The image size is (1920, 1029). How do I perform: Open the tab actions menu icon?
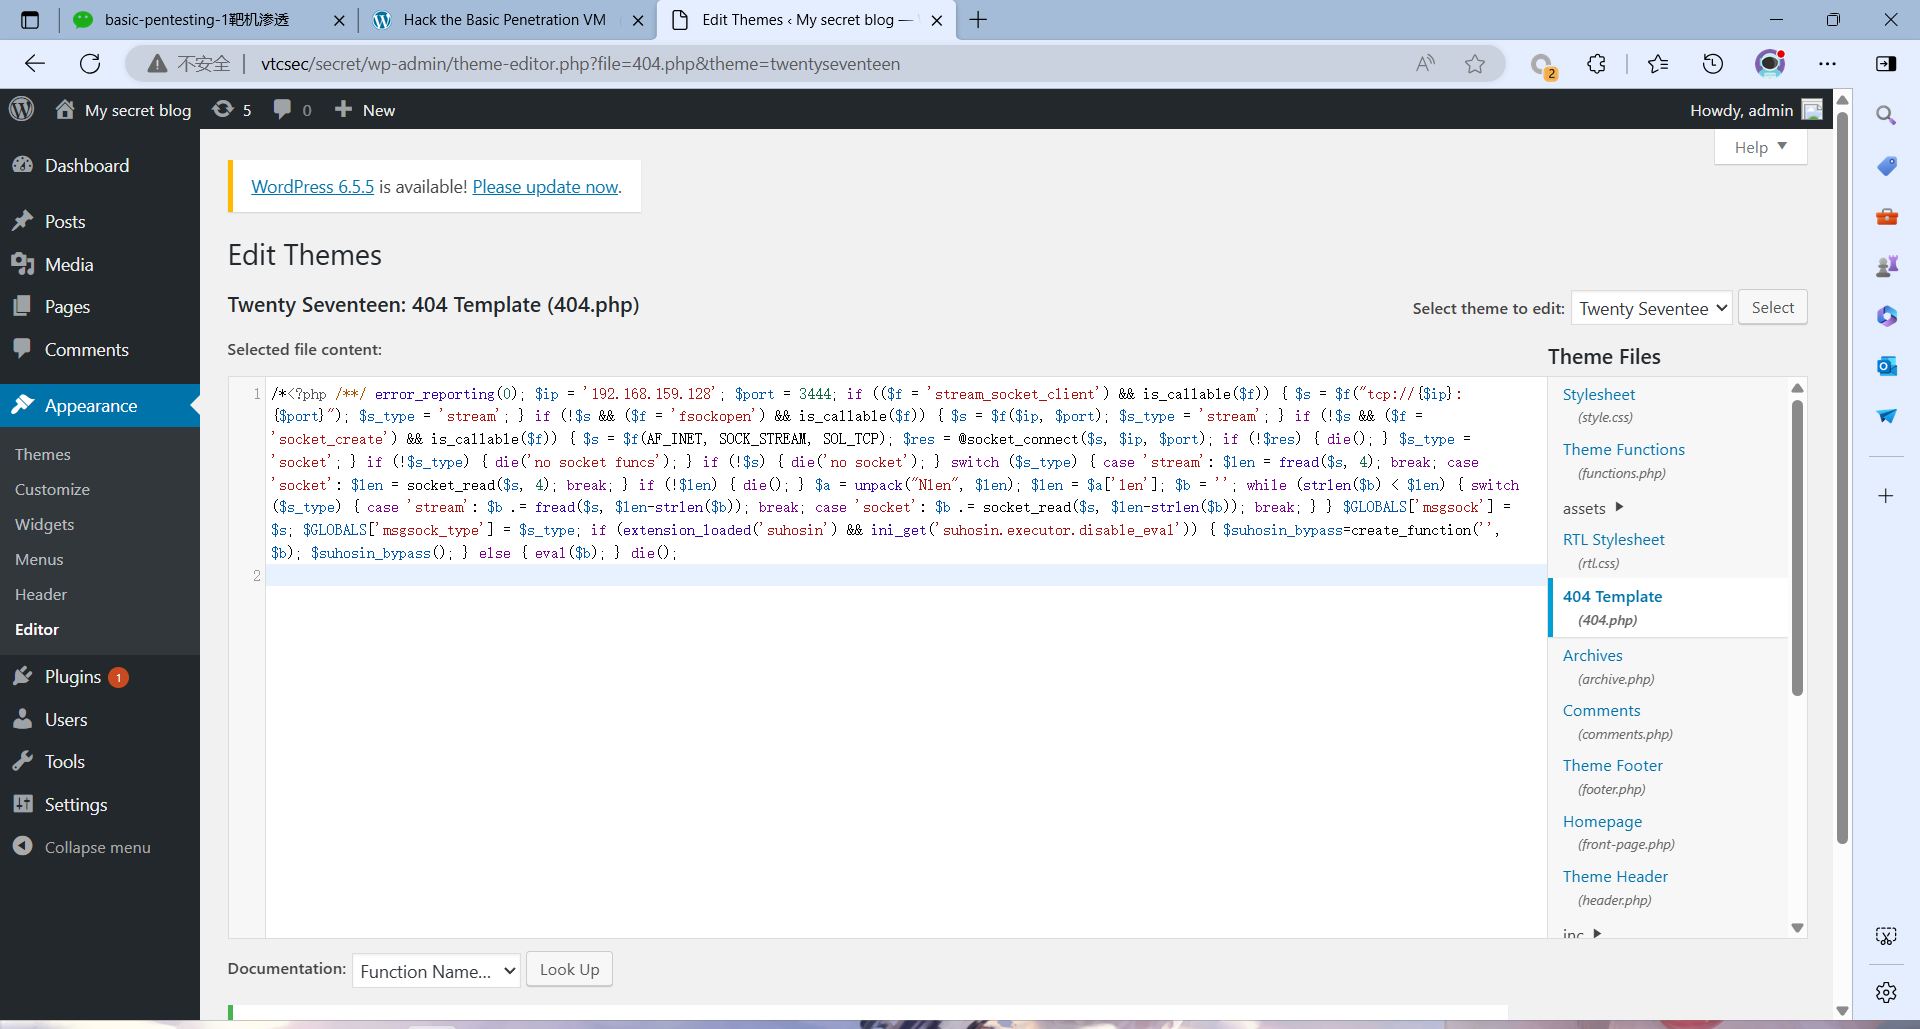click(30, 20)
